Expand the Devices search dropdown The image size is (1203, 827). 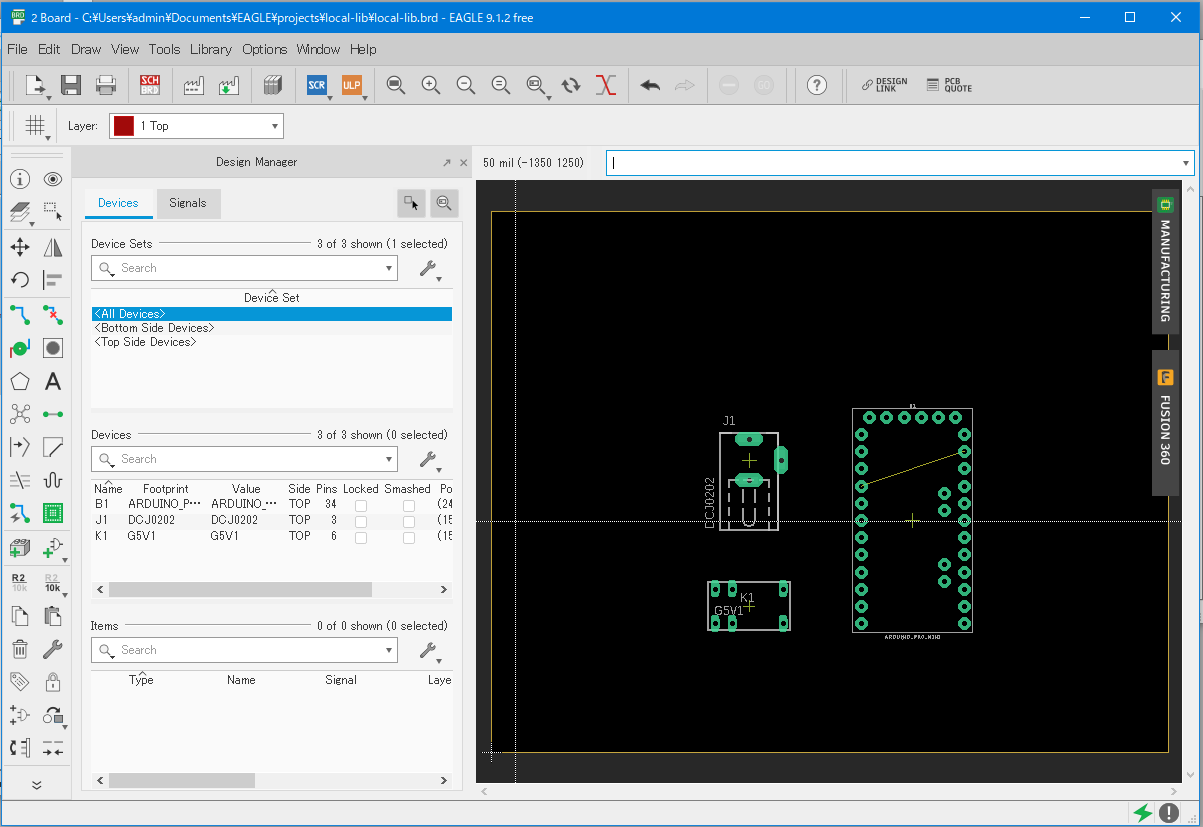point(389,459)
